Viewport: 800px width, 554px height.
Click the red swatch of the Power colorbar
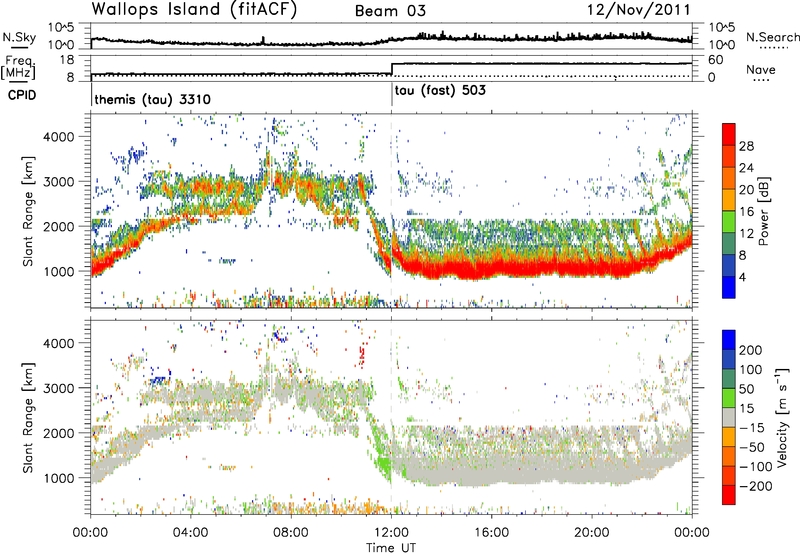[729, 134]
